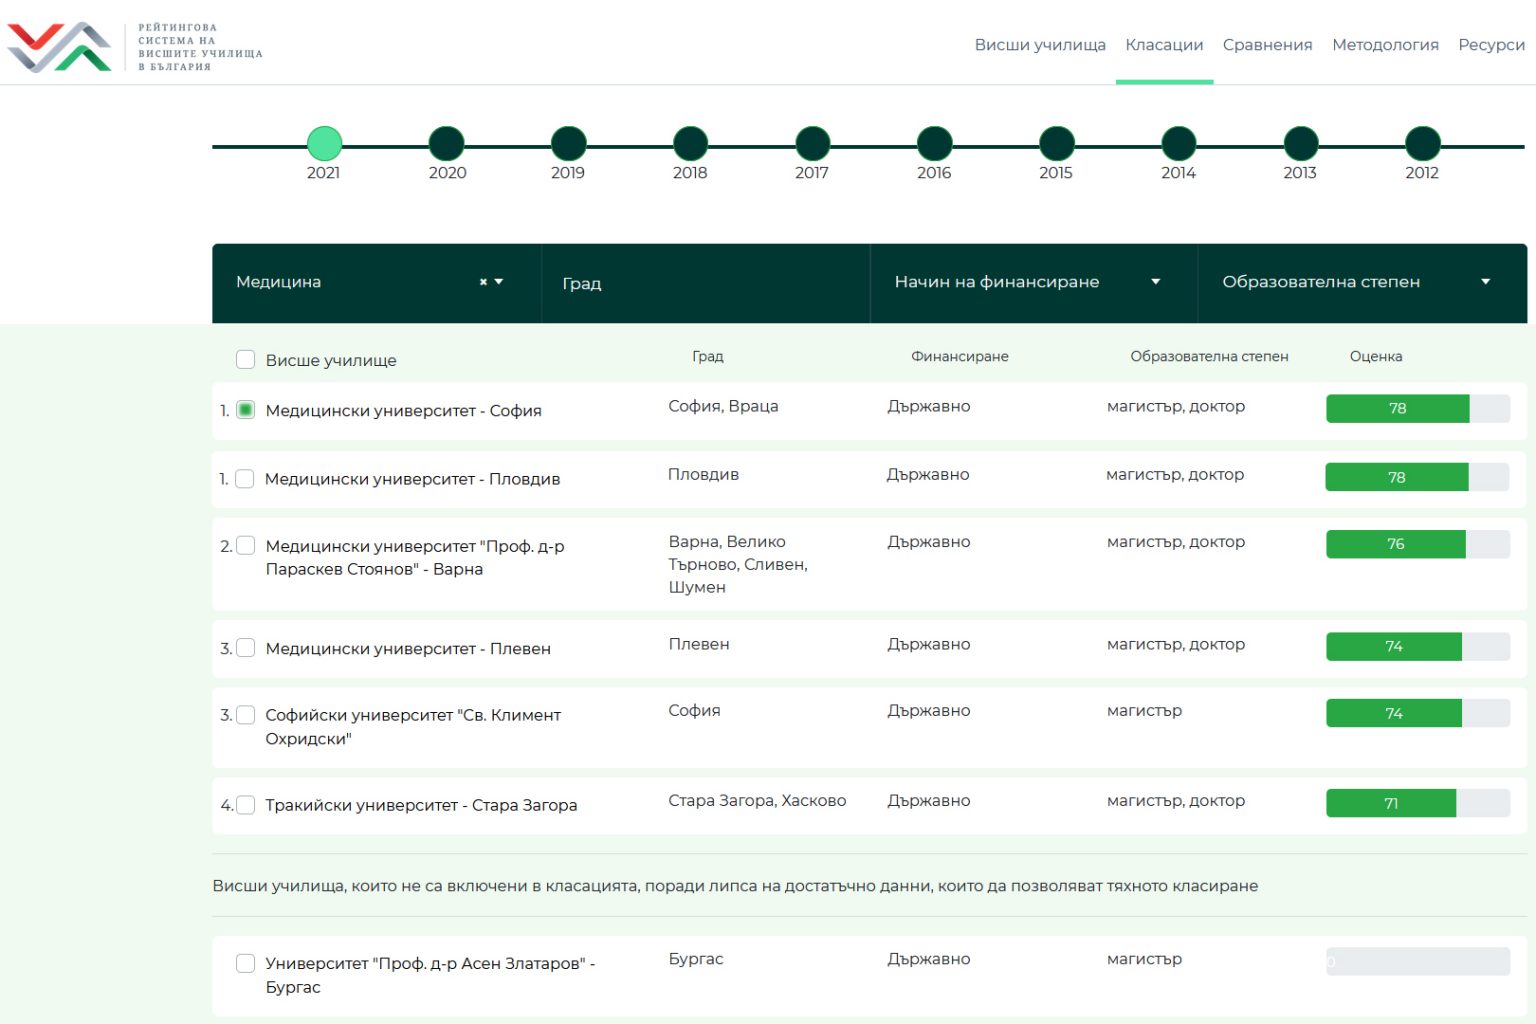This screenshot has width=1536, height=1024.
Task: Click the Образователна степен column header
Action: coord(1209,357)
